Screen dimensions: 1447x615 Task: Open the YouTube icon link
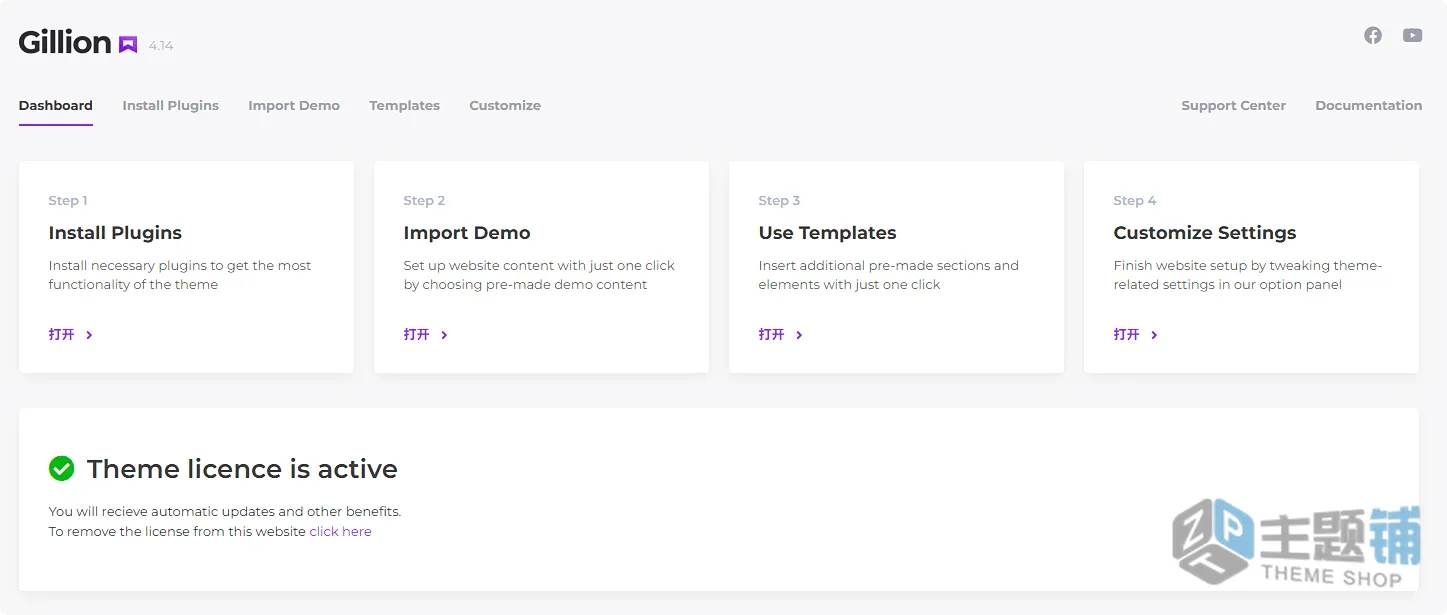(1412, 35)
